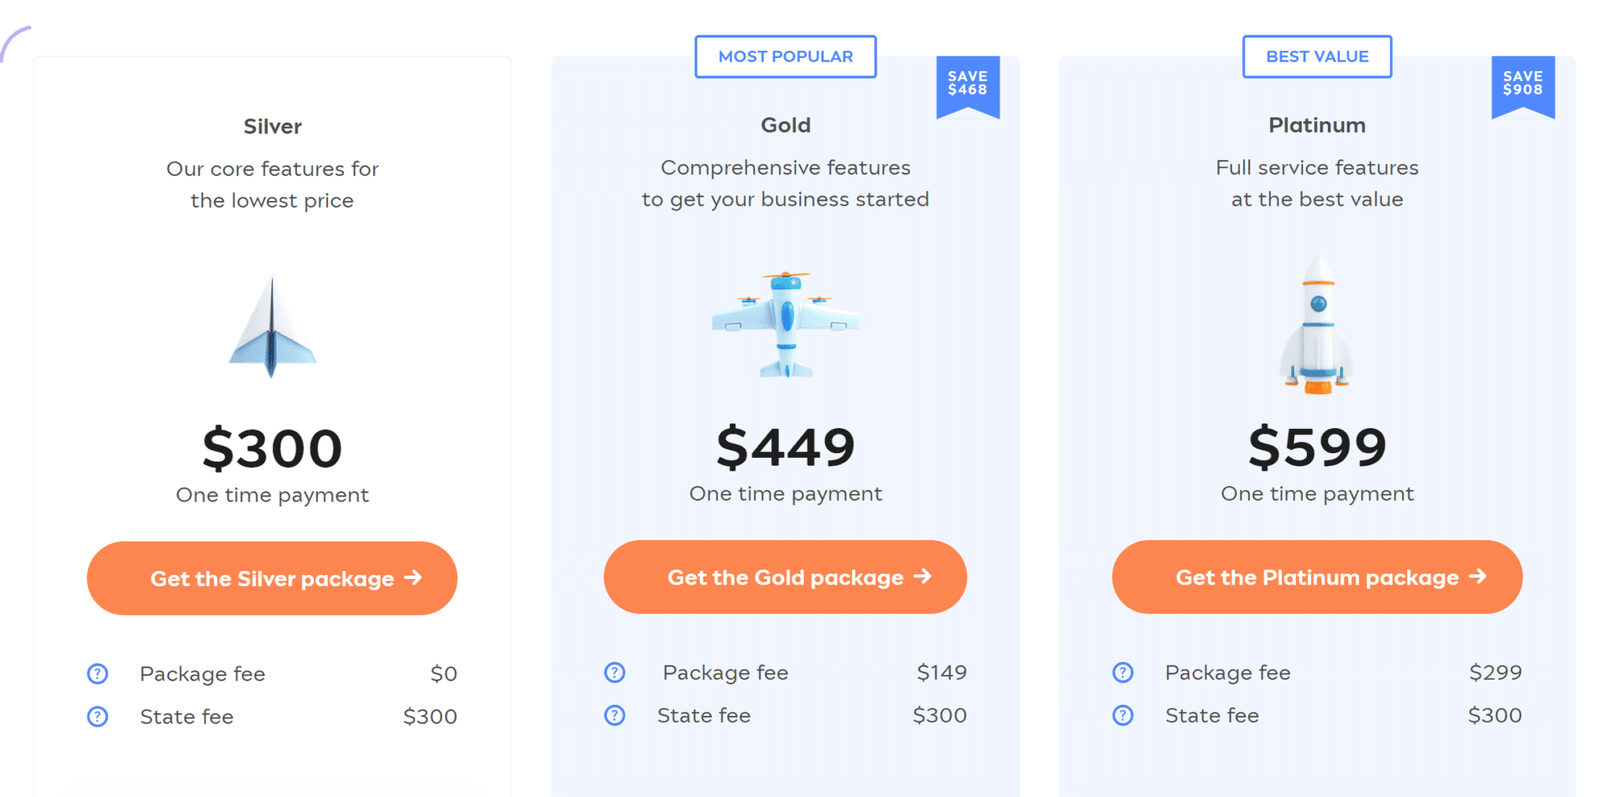
Task: Click the MOST POPULAR badge
Action: coord(786,57)
